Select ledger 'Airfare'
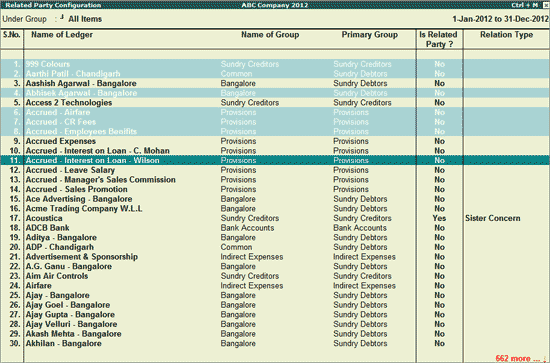The height and width of the screenshot is (363, 550). (x=39, y=286)
